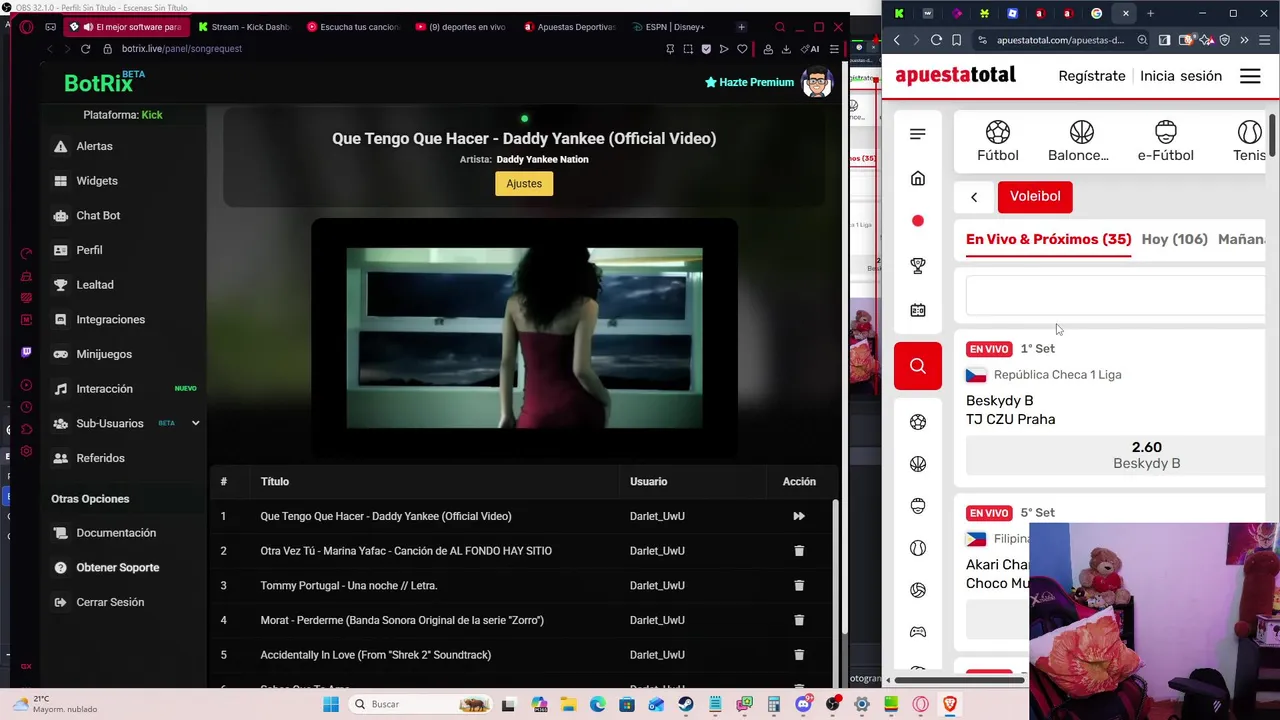
Task: Select Tenis sport category
Action: click(1249, 141)
